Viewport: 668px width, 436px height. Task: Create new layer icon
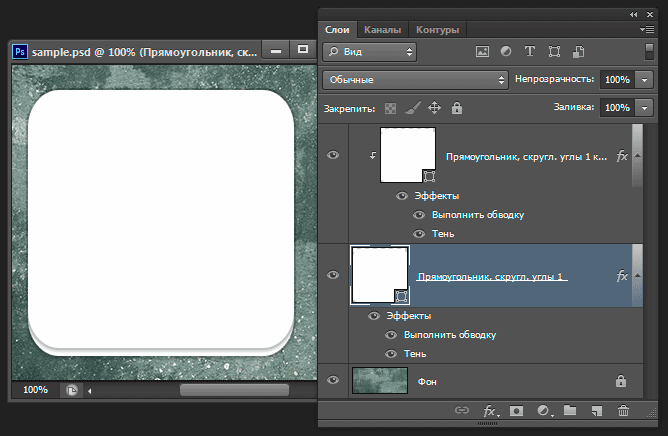pyautogui.click(x=596, y=410)
